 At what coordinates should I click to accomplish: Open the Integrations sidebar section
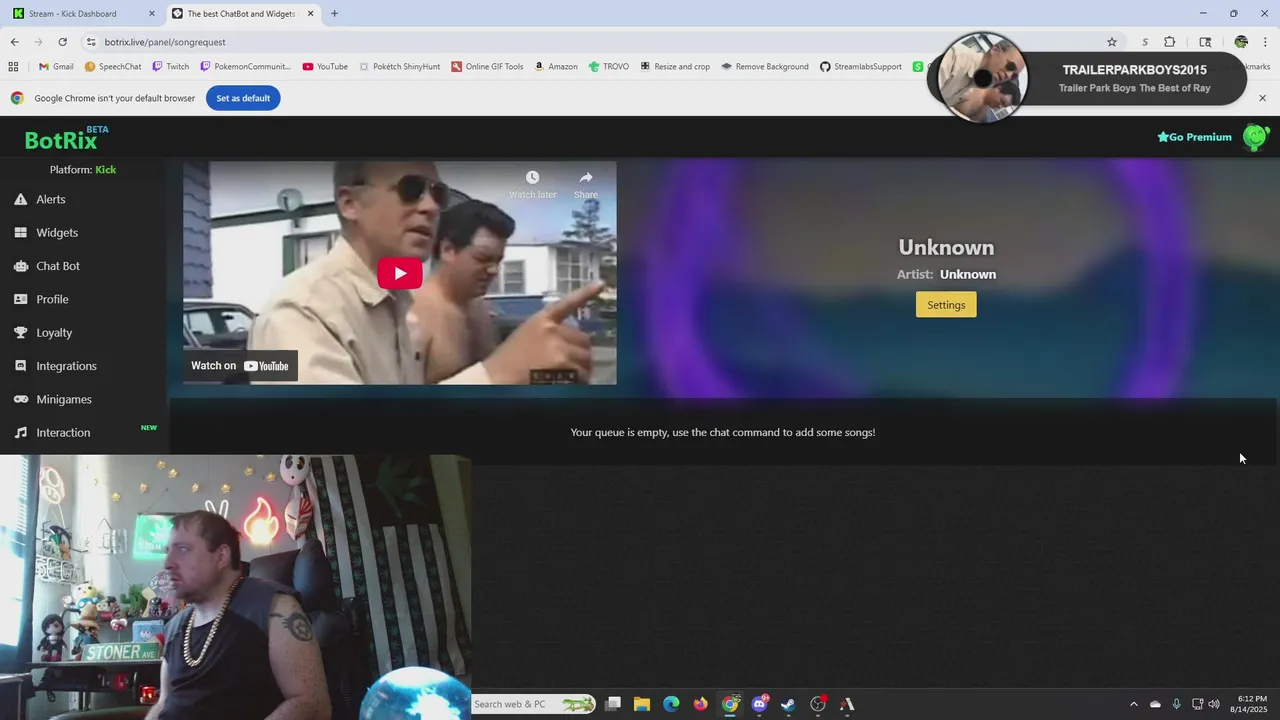coord(55,366)
